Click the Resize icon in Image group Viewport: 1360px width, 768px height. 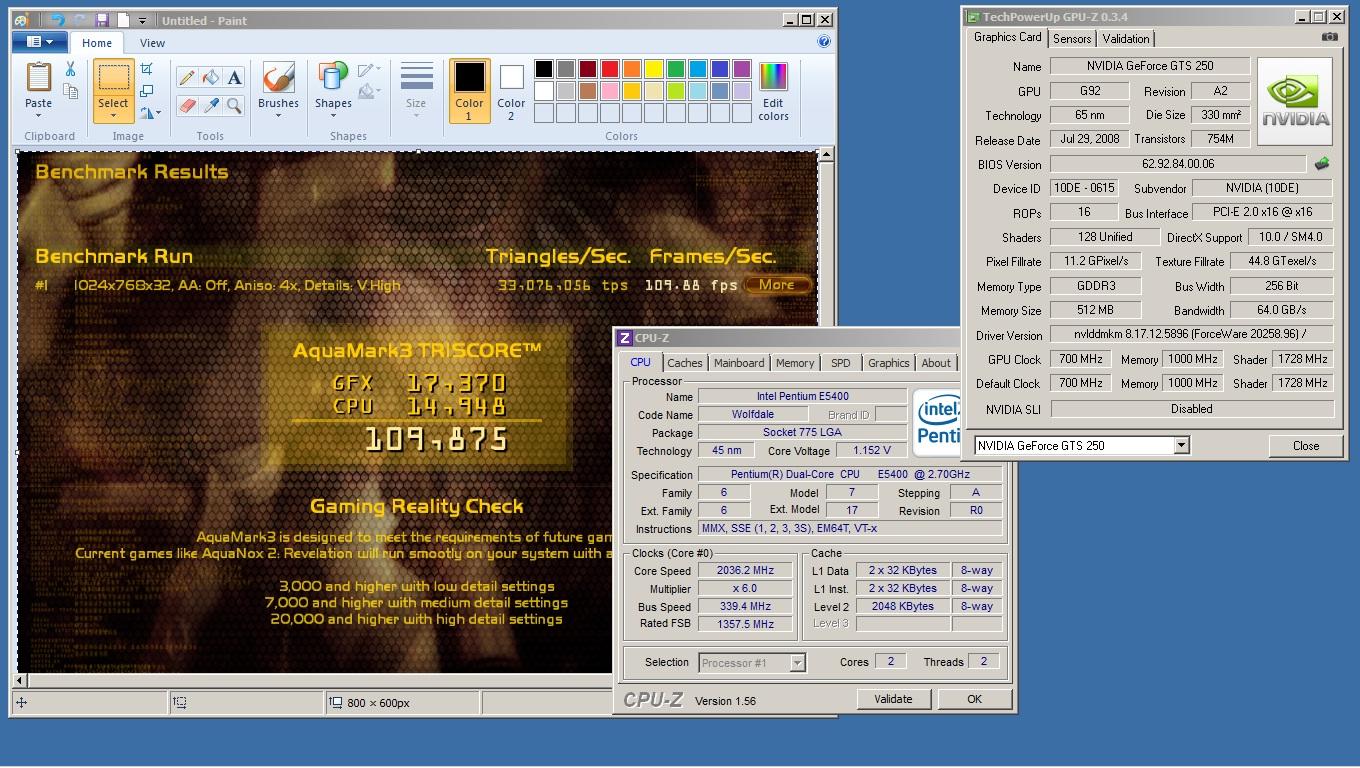[147, 91]
